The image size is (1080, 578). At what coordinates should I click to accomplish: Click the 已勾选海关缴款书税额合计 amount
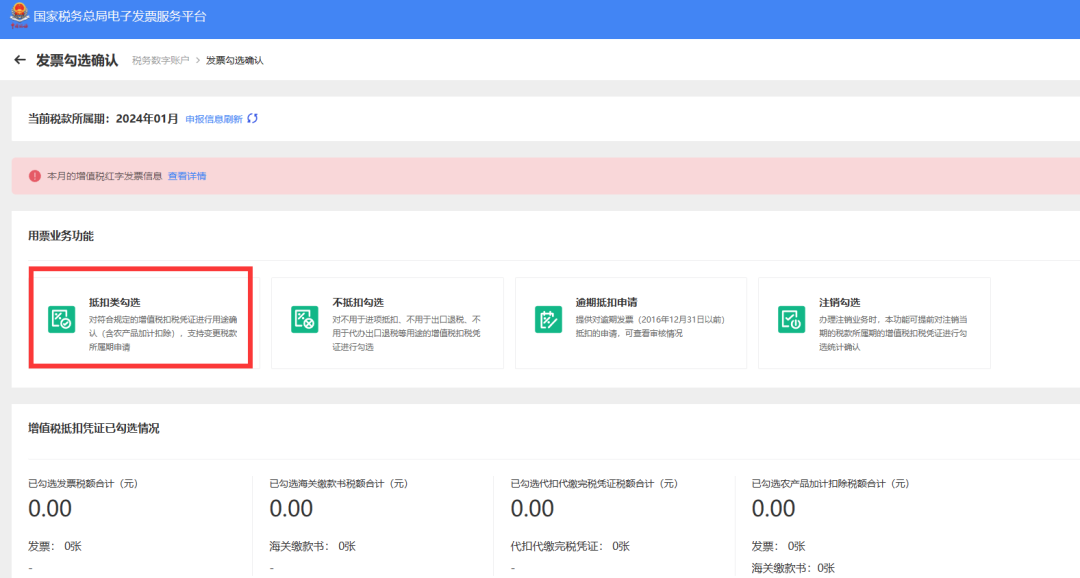point(291,509)
